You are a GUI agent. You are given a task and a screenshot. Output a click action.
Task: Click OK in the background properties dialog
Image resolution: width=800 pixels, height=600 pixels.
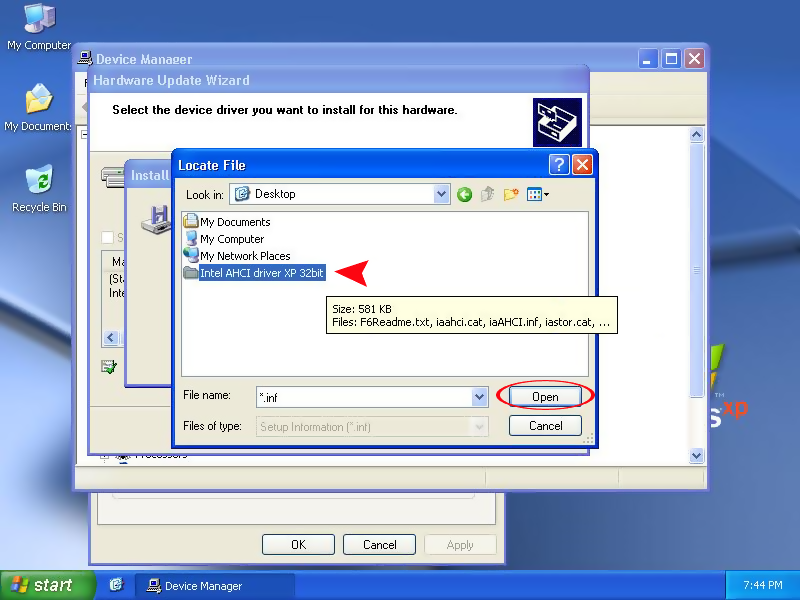tap(298, 544)
